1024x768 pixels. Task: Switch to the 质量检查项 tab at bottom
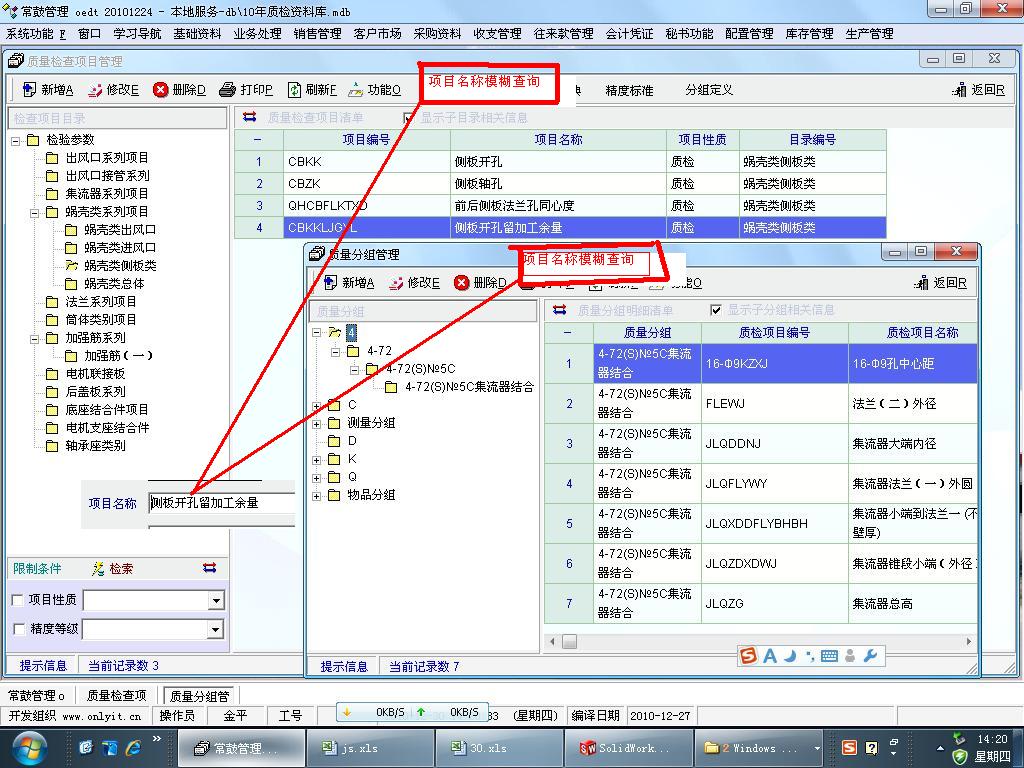(116, 696)
